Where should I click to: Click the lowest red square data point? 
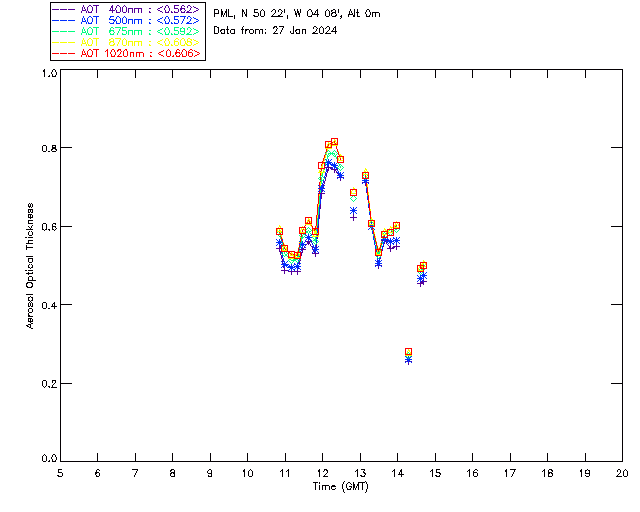(408, 352)
